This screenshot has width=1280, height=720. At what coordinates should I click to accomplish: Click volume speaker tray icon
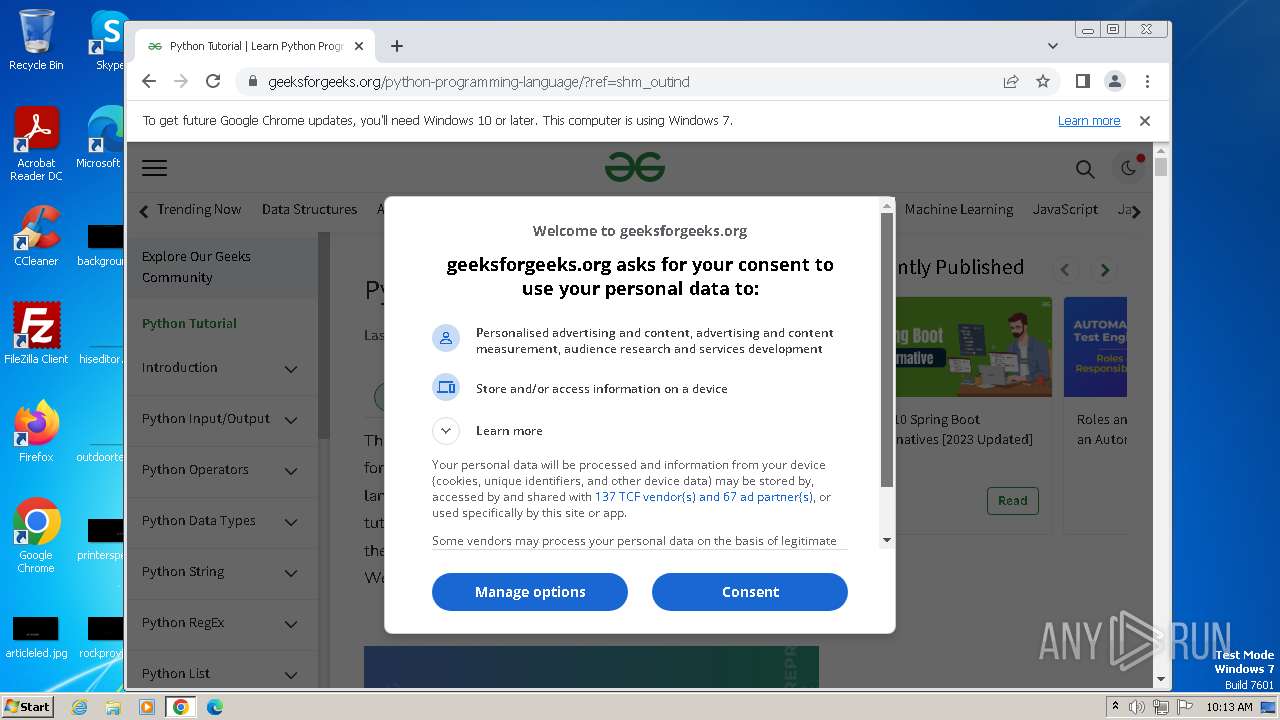1137,707
